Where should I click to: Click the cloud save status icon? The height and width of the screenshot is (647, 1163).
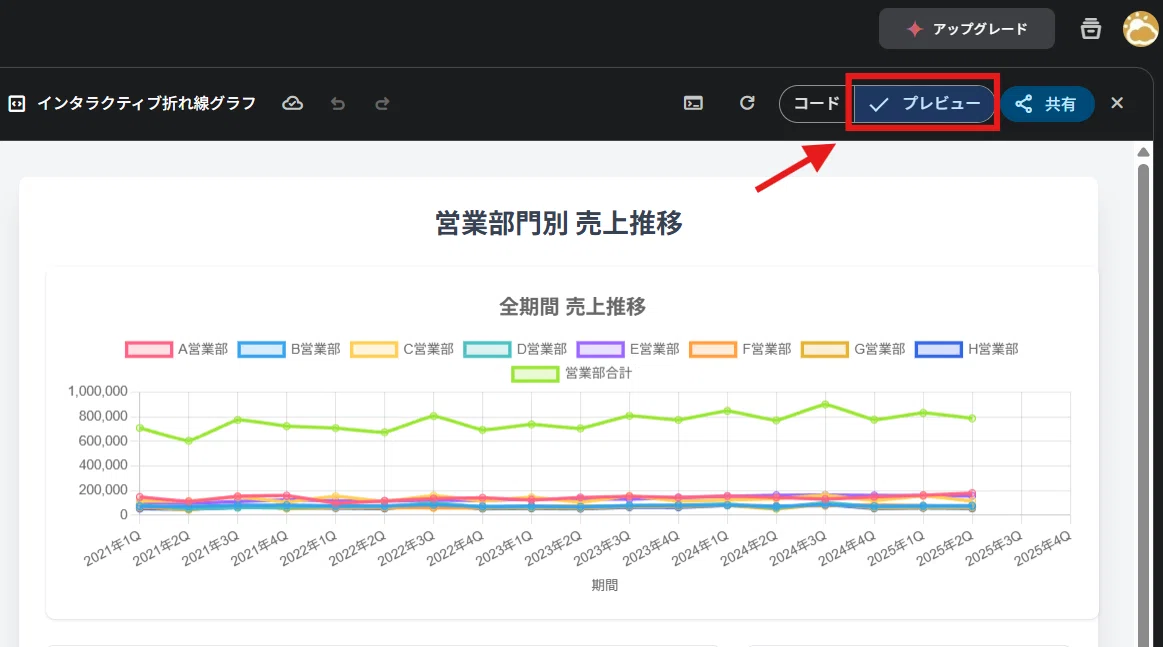point(292,103)
